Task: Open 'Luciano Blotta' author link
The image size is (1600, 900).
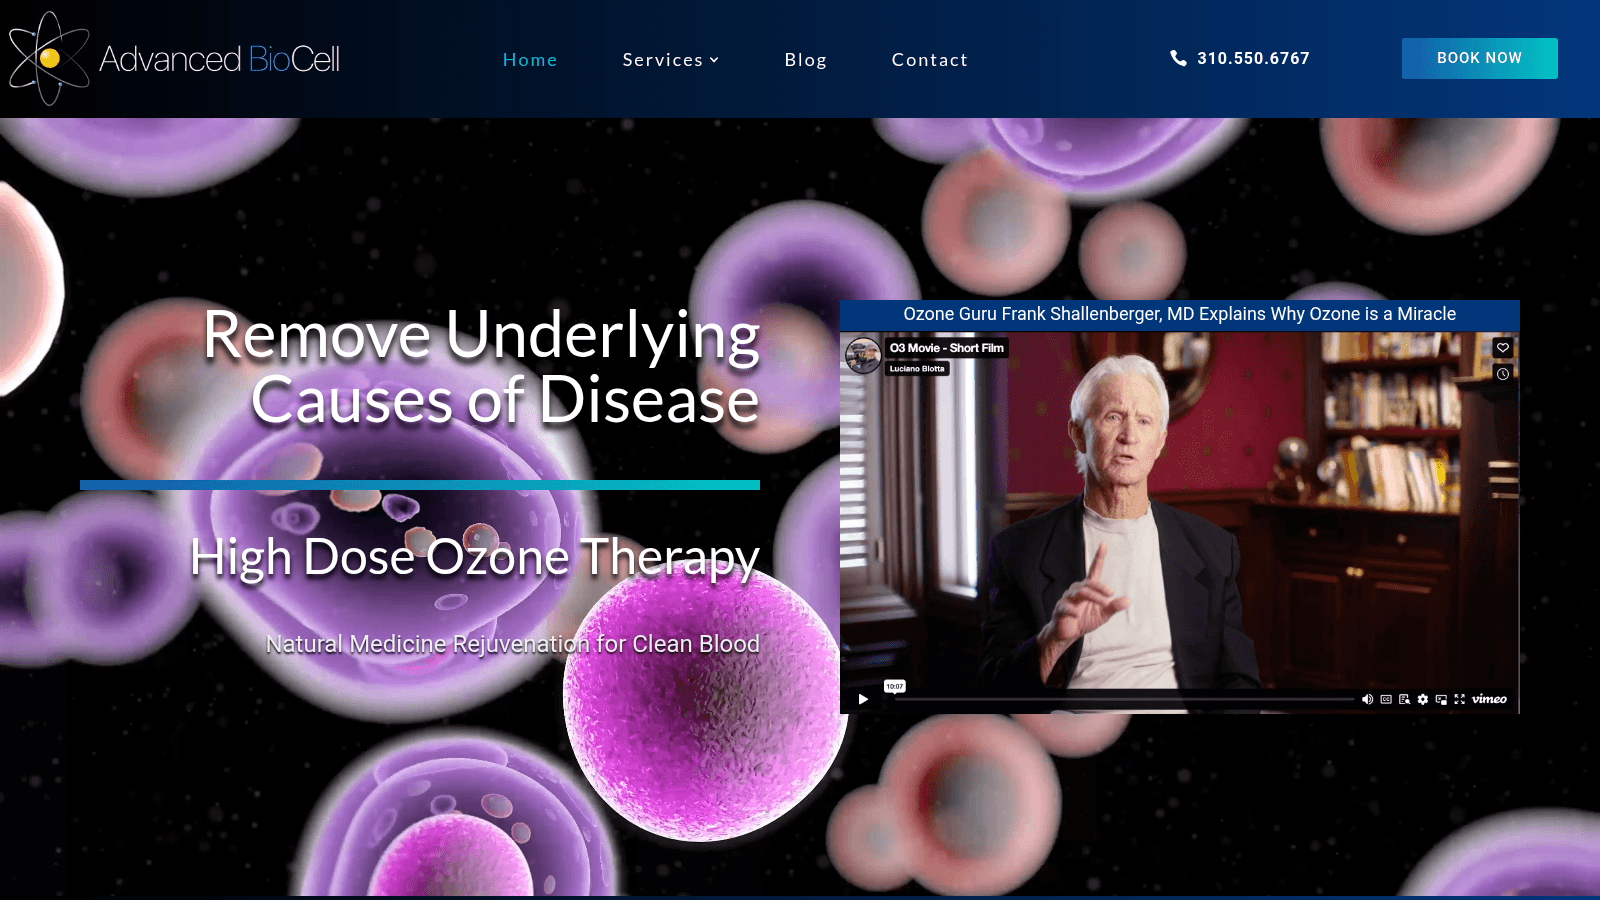Action: point(917,369)
